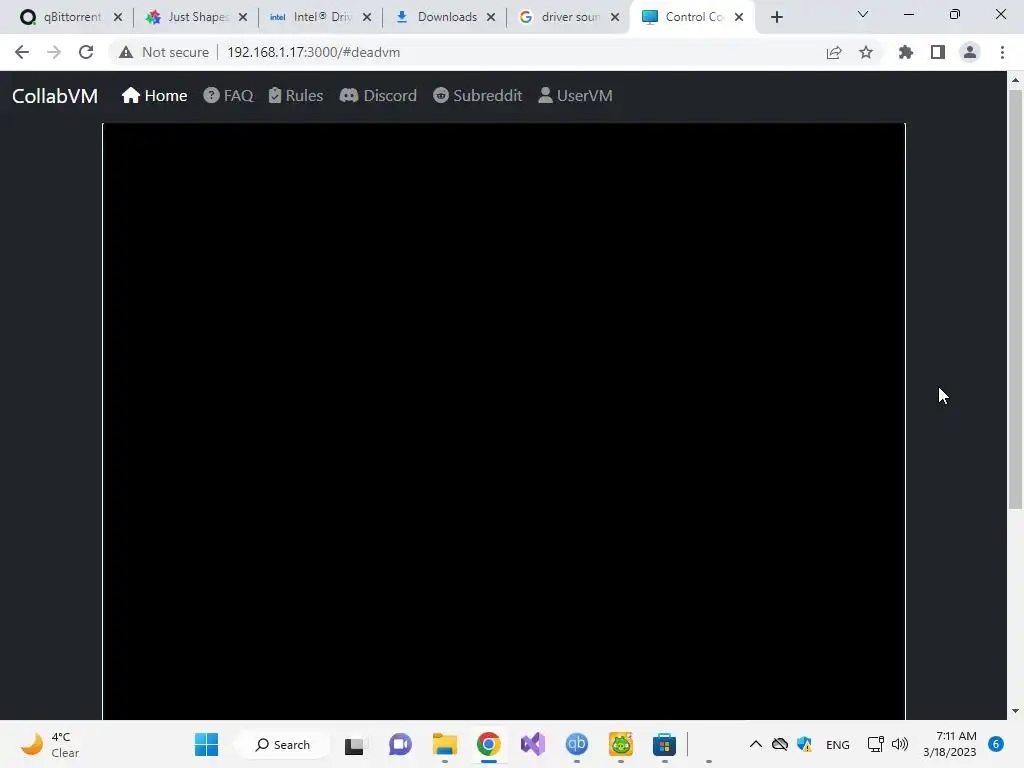Switch to the qBittorrent tab

point(62,17)
